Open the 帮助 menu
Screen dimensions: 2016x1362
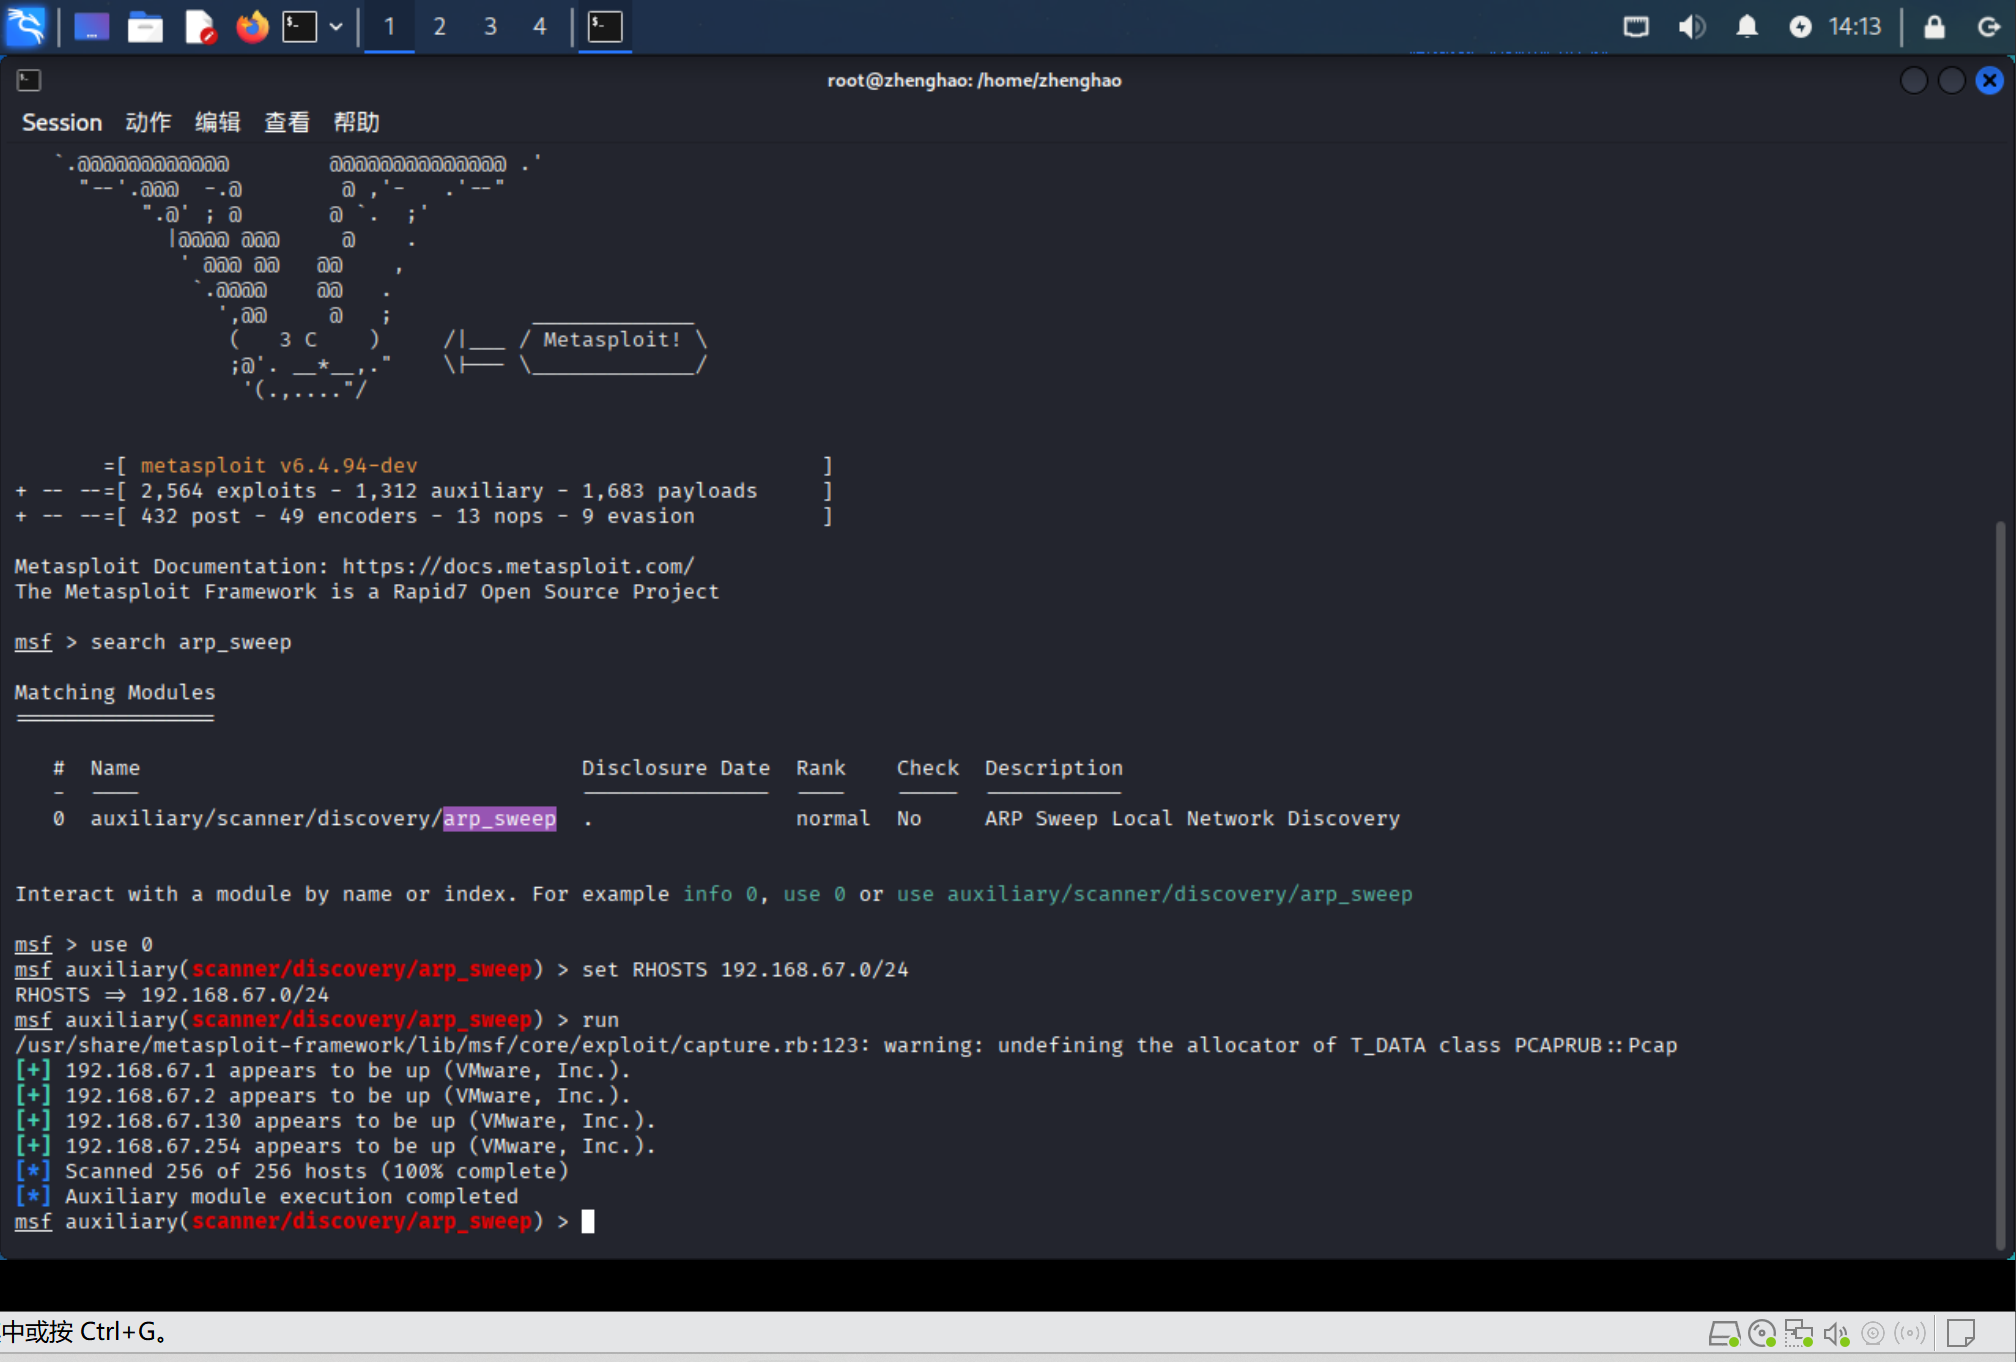[x=356, y=122]
